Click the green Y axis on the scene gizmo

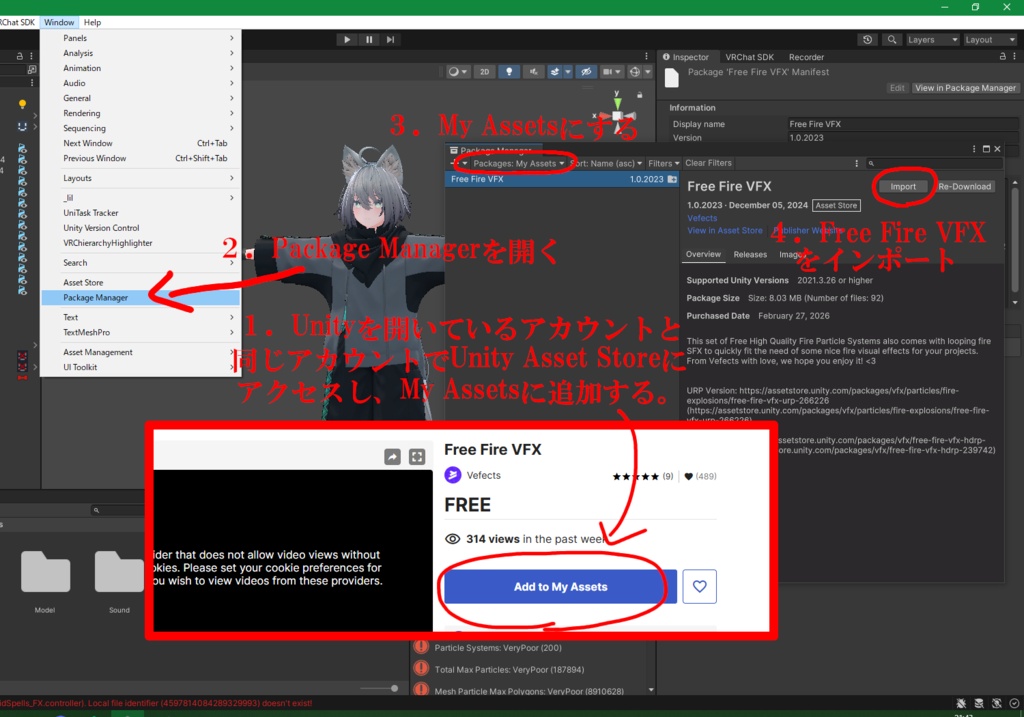point(617,102)
